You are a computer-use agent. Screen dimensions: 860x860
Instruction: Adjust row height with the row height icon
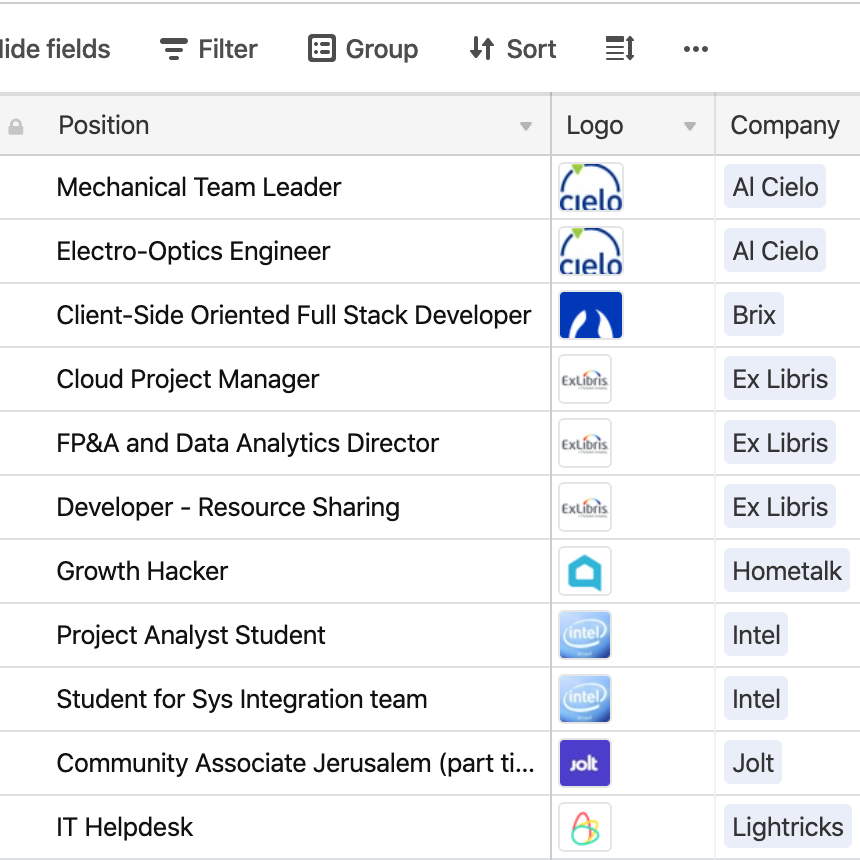click(618, 48)
